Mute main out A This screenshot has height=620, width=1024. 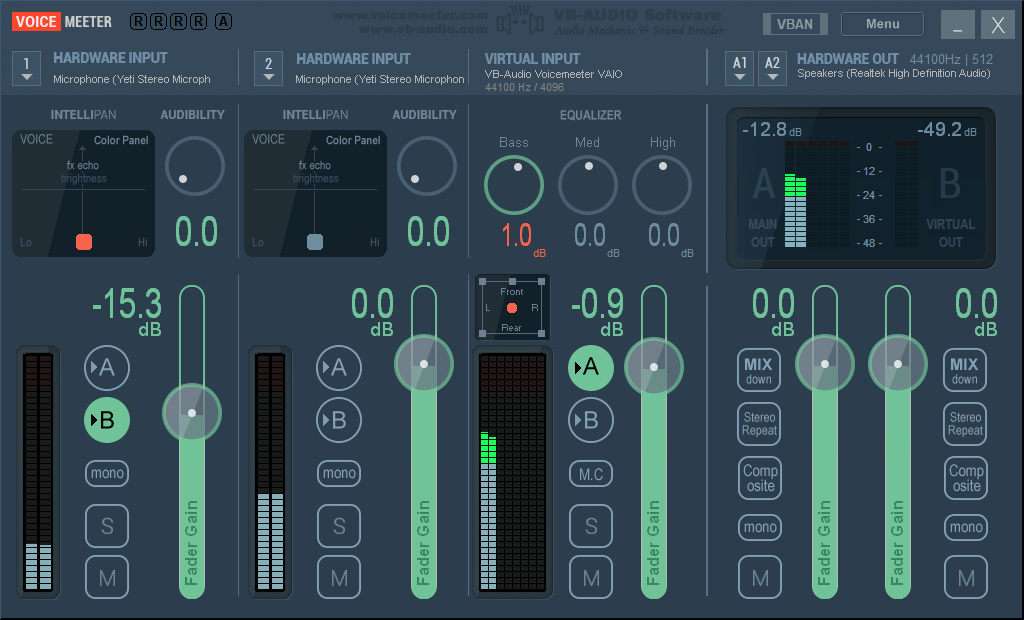tap(760, 578)
